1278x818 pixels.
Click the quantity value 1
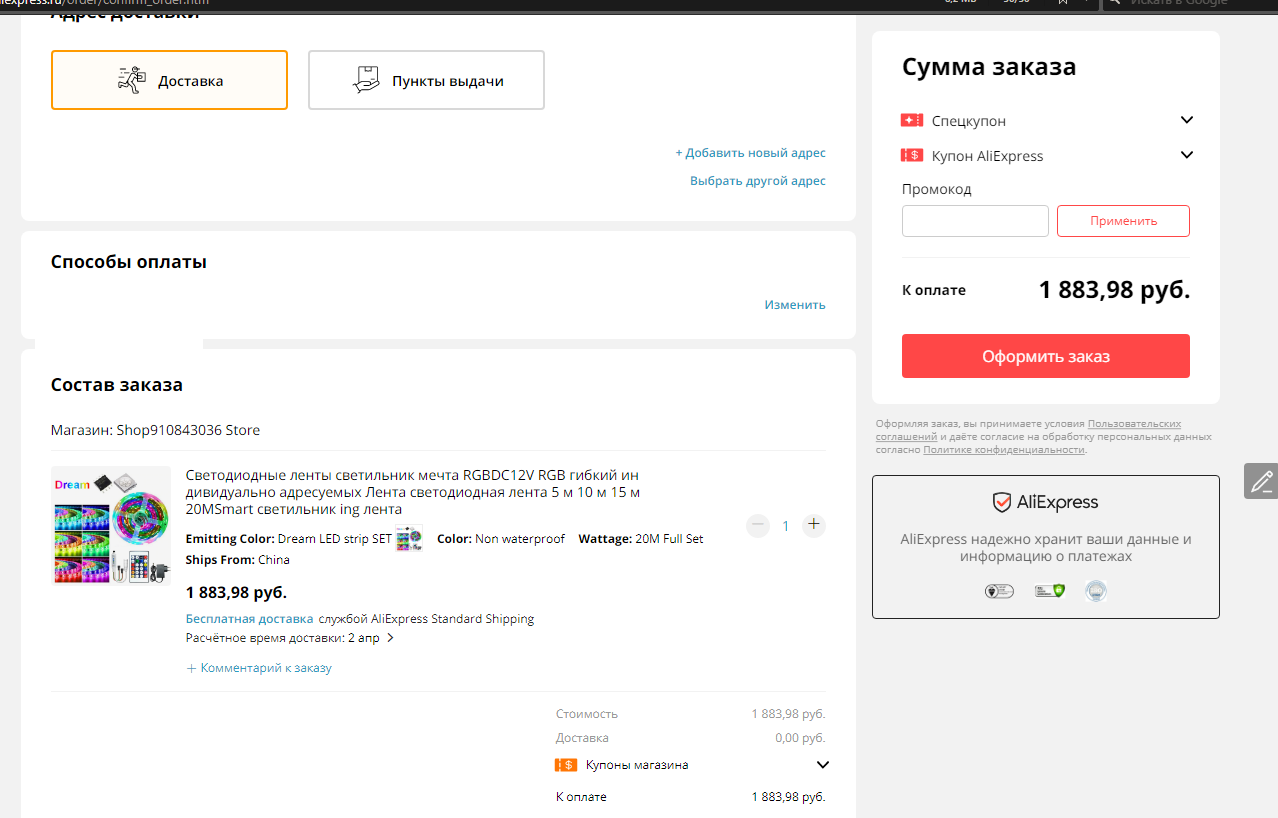click(786, 526)
